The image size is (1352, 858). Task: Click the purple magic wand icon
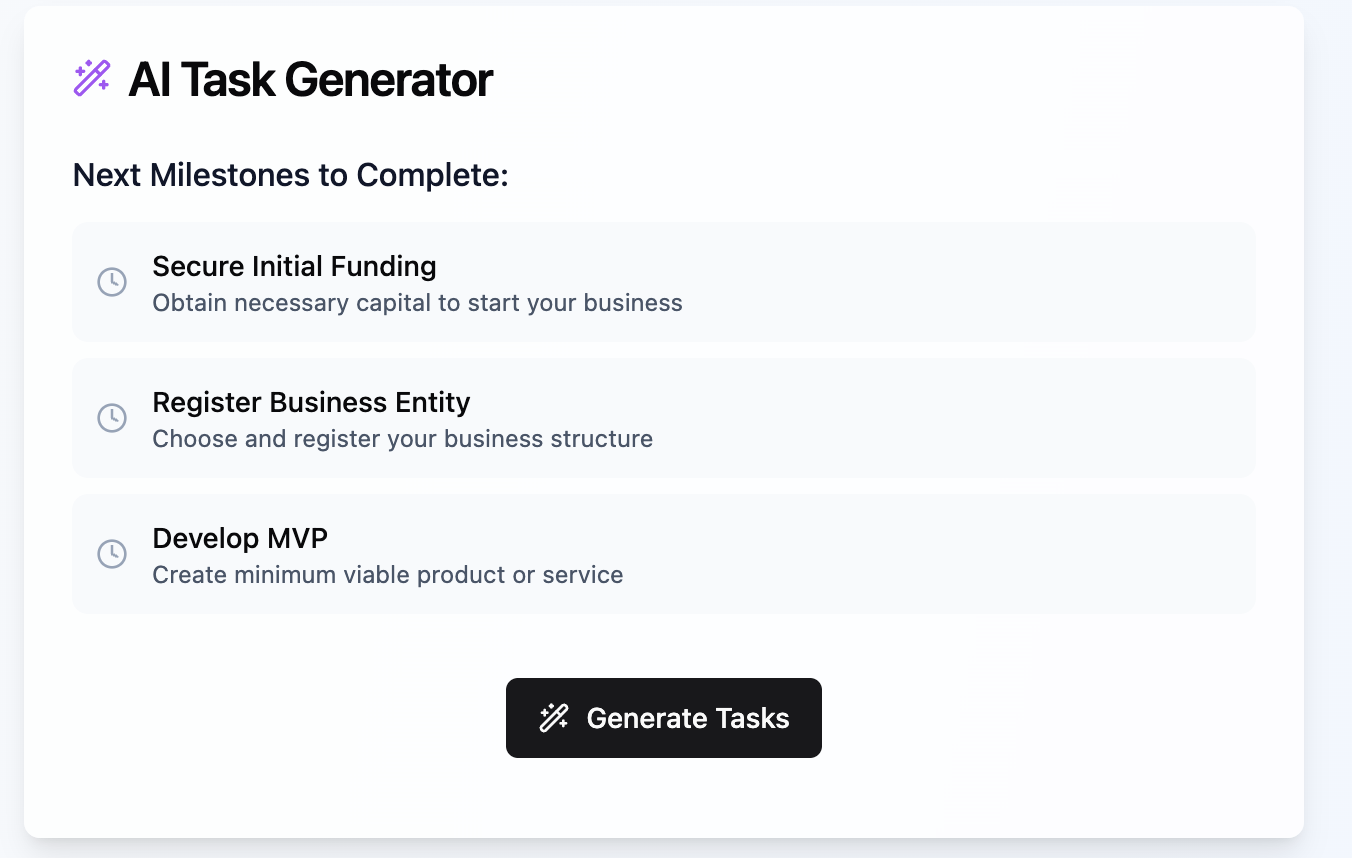[x=92, y=78]
